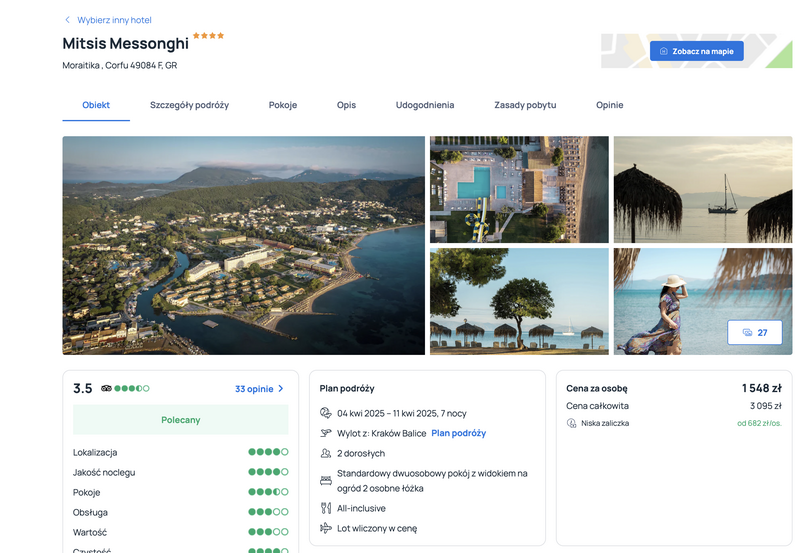This screenshot has height=553, width=800.
Task: Click the address Moraitika, Corfu 49084 F, GR
Action: (x=120, y=65)
